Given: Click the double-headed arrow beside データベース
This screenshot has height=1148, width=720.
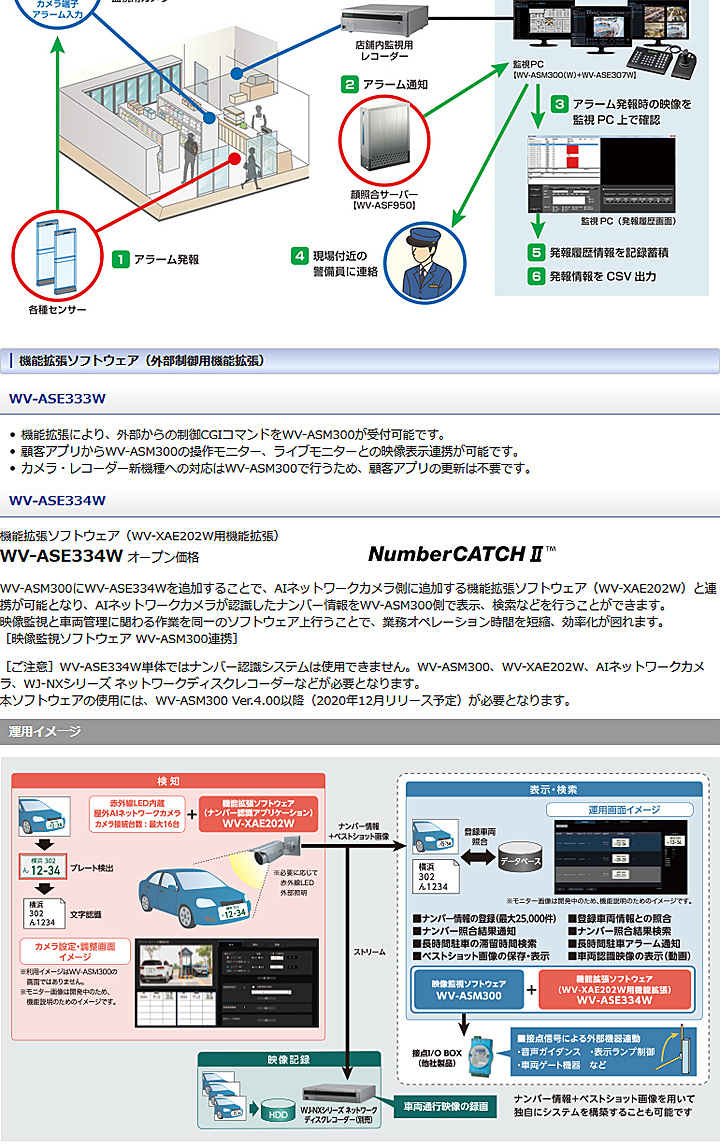Looking at the screenshot, I should coord(477,858).
